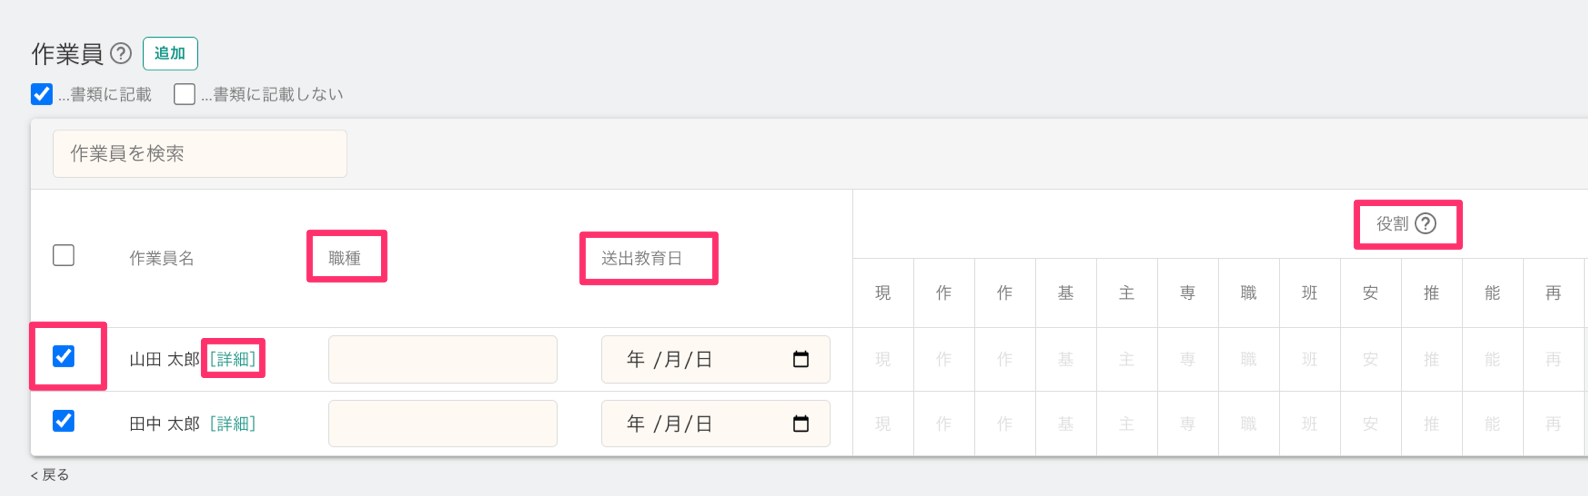Toggle the 安 role for 田中 太郎
The image size is (1588, 496).
1371,424
